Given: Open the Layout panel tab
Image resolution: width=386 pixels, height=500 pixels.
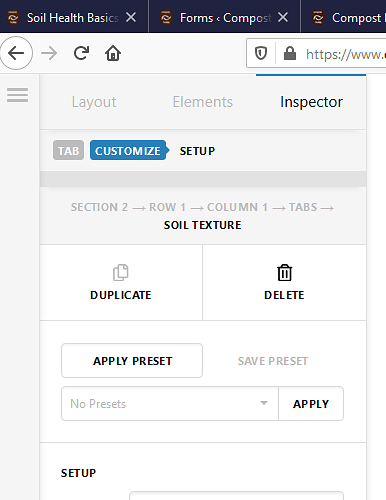Looking at the screenshot, I should (x=94, y=102).
